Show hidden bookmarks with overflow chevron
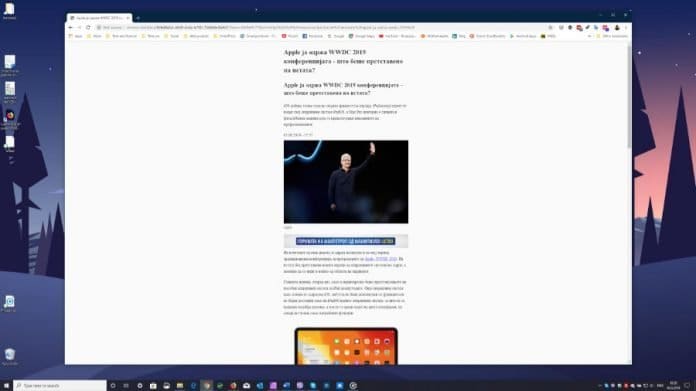 (x=589, y=36)
